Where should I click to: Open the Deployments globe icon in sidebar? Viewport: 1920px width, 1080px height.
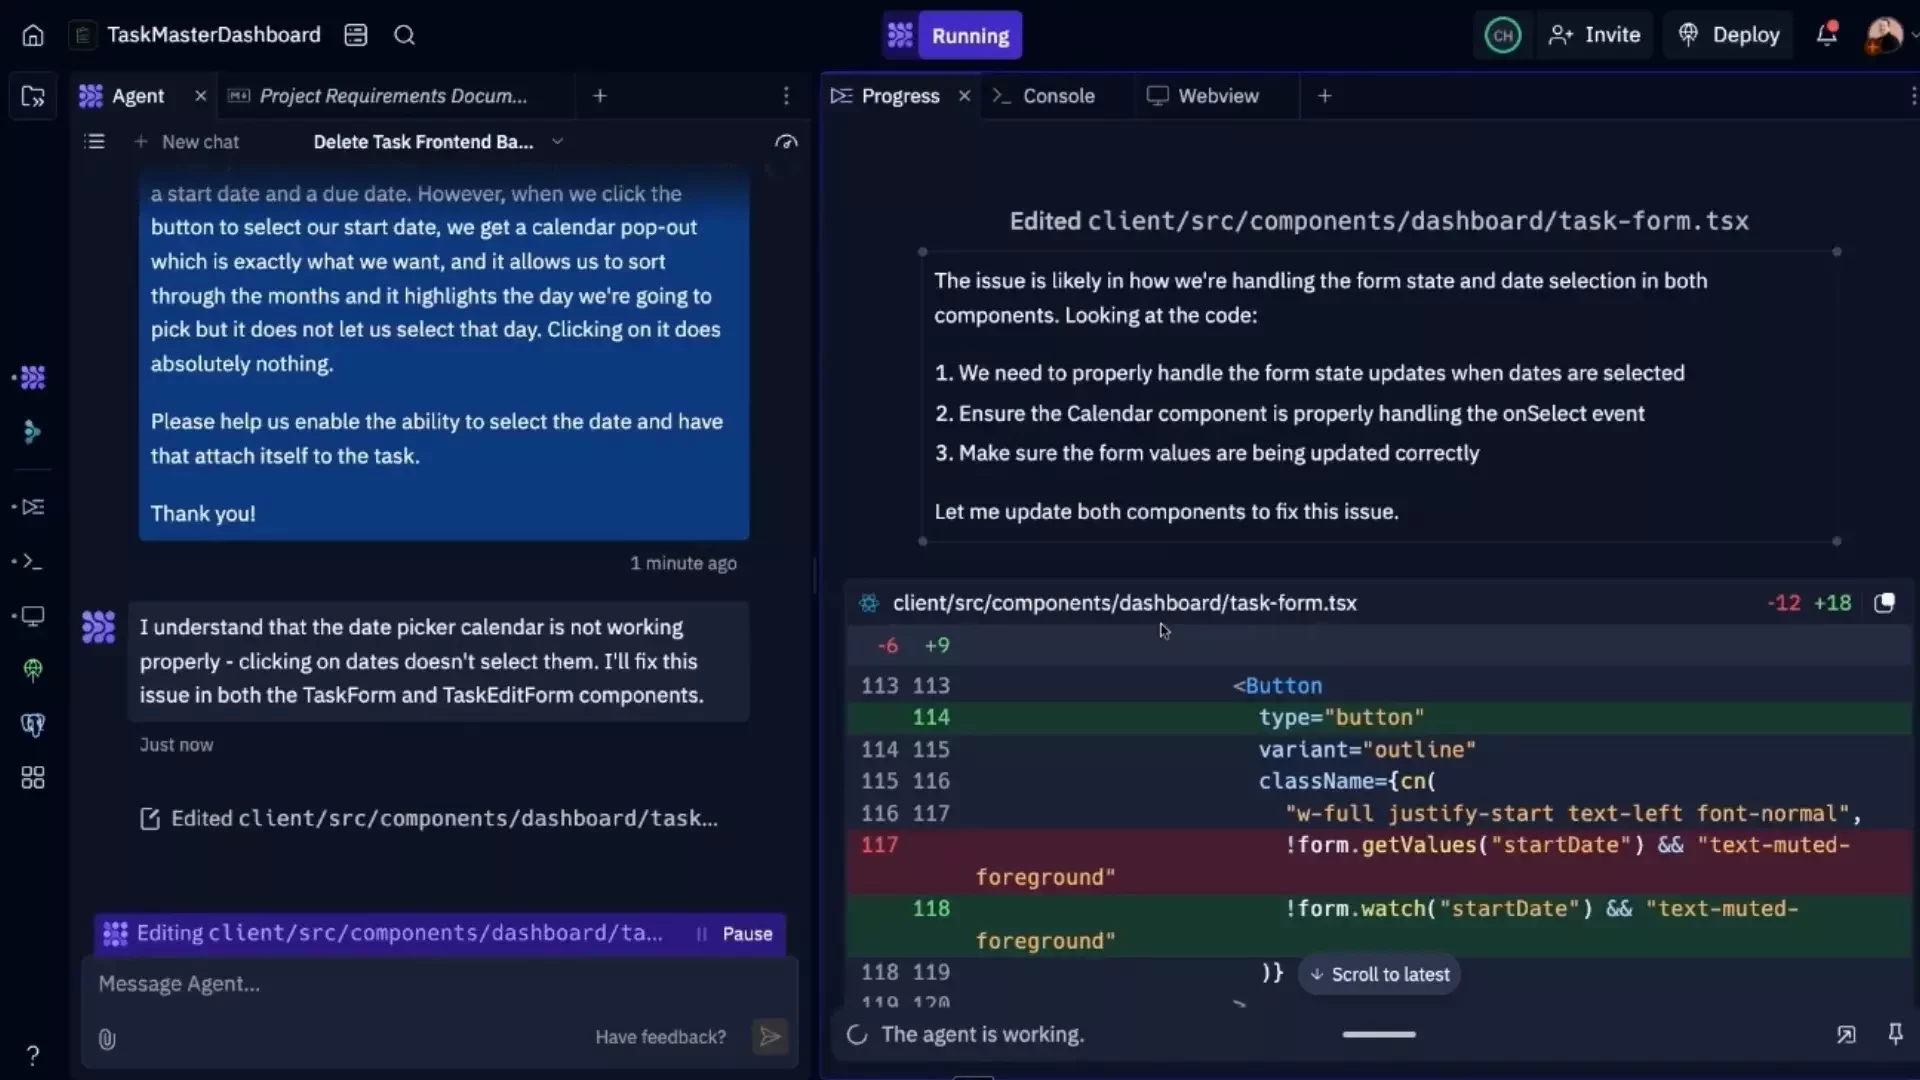point(32,670)
